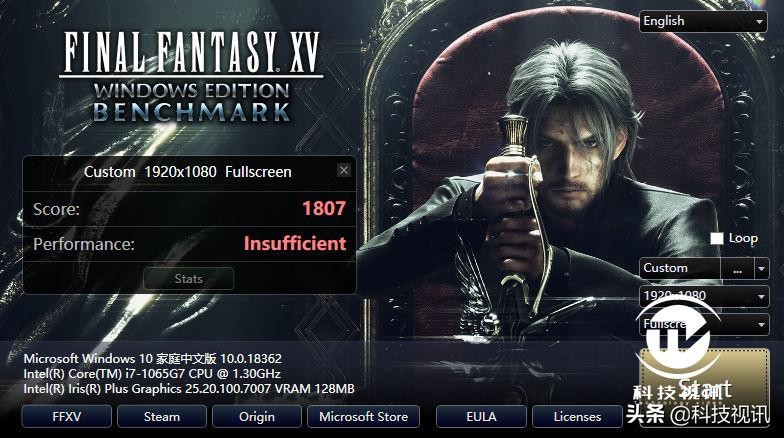Enable the Loop checkbox
This screenshot has height=438, width=784.
pyautogui.click(x=716, y=238)
